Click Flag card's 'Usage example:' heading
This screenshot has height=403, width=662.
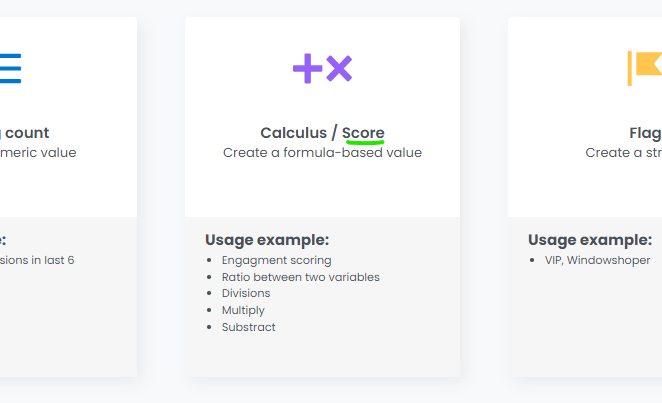tap(590, 240)
